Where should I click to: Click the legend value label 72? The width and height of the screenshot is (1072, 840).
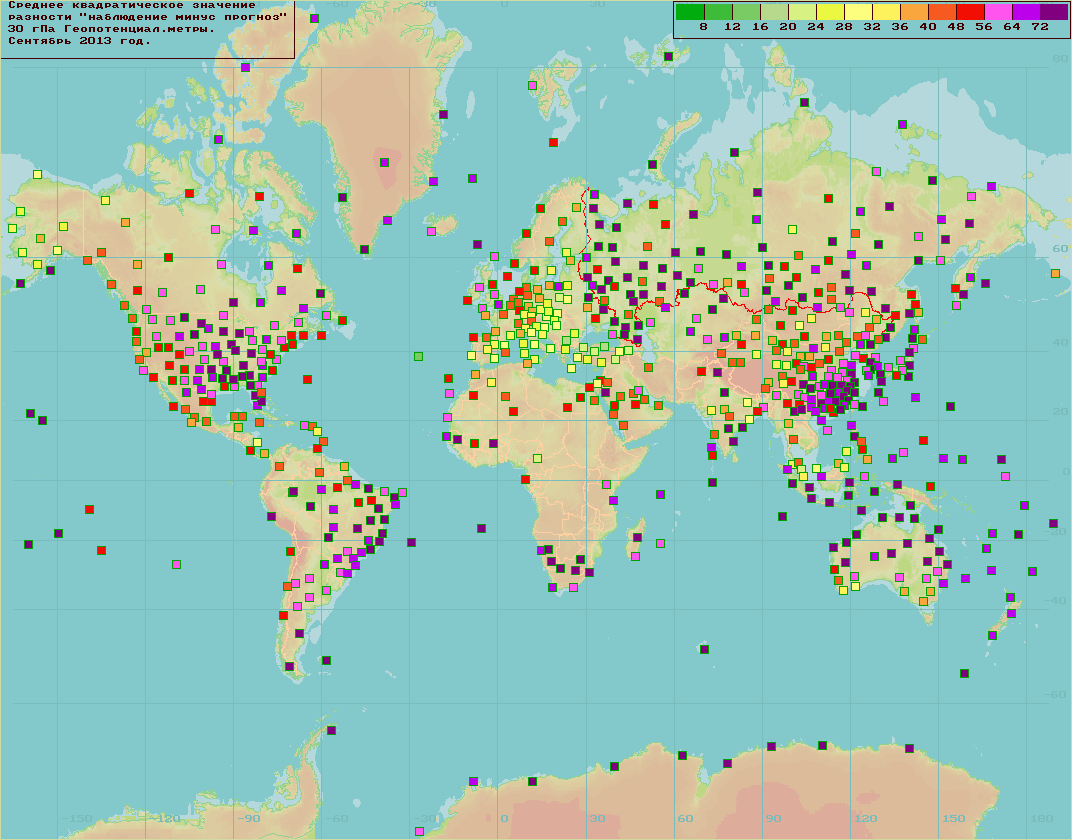(1040, 27)
